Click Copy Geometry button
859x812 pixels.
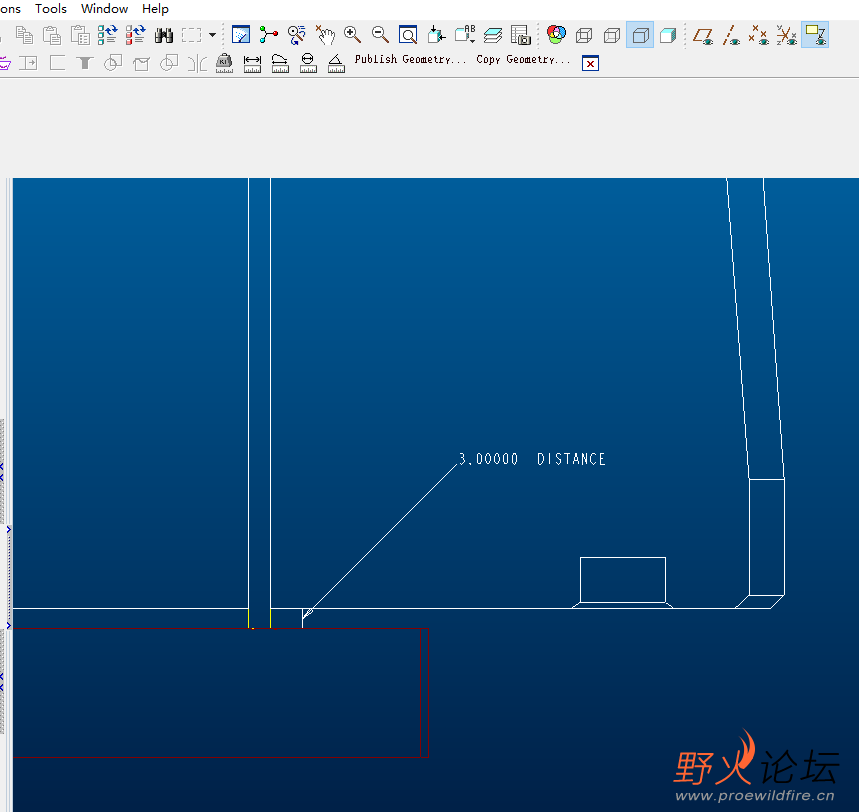[x=523, y=59]
